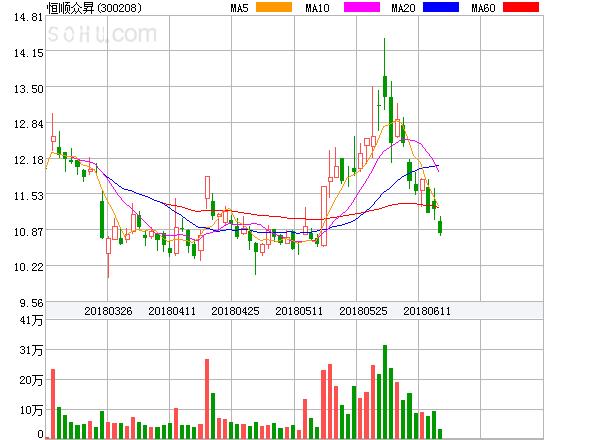Click the red MA60 legend swatch
The width and height of the screenshot is (600, 440).
[521, 7]
